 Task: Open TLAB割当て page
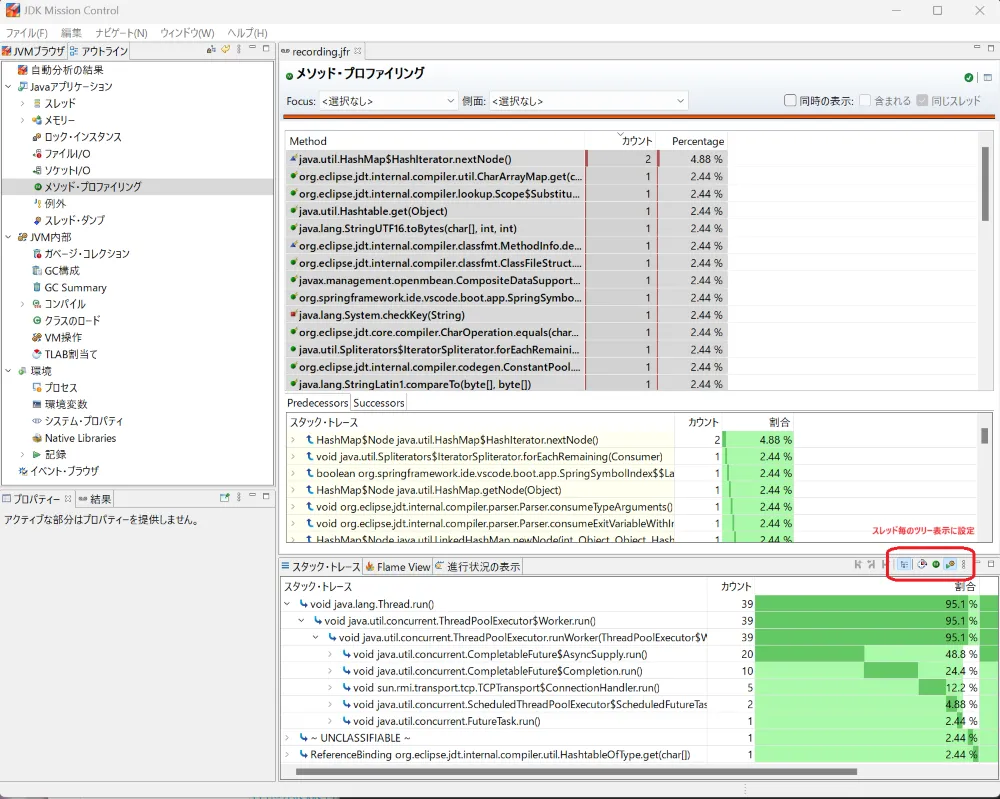(x=71, y=354)
